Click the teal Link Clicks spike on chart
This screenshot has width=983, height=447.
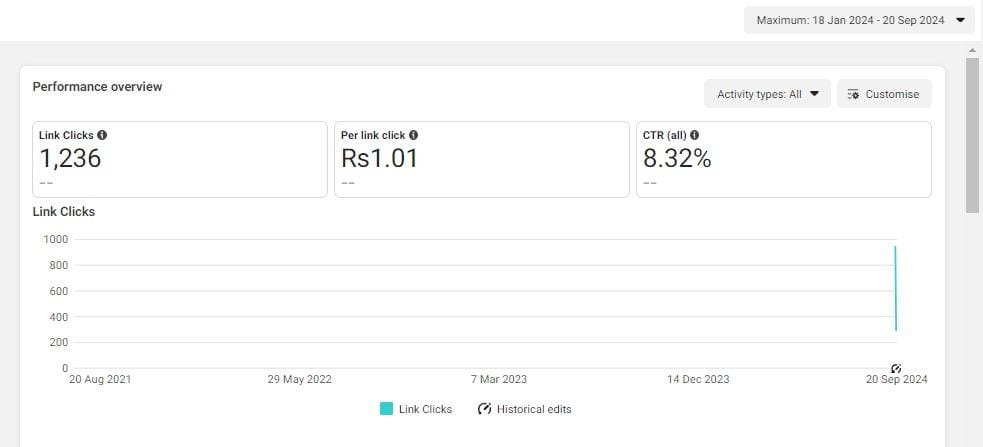[x=895, y=288]
